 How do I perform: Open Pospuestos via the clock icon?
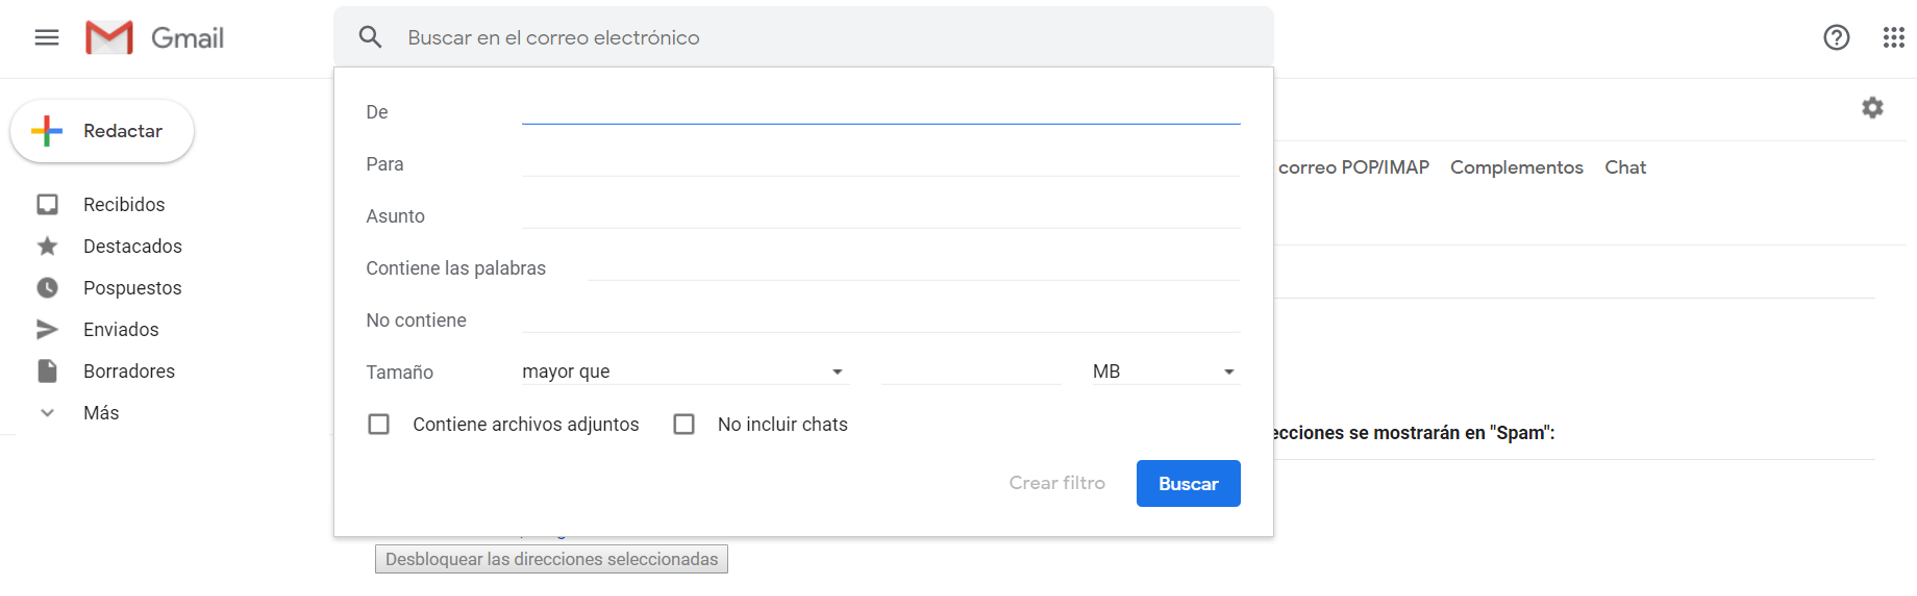coord(47,288)
